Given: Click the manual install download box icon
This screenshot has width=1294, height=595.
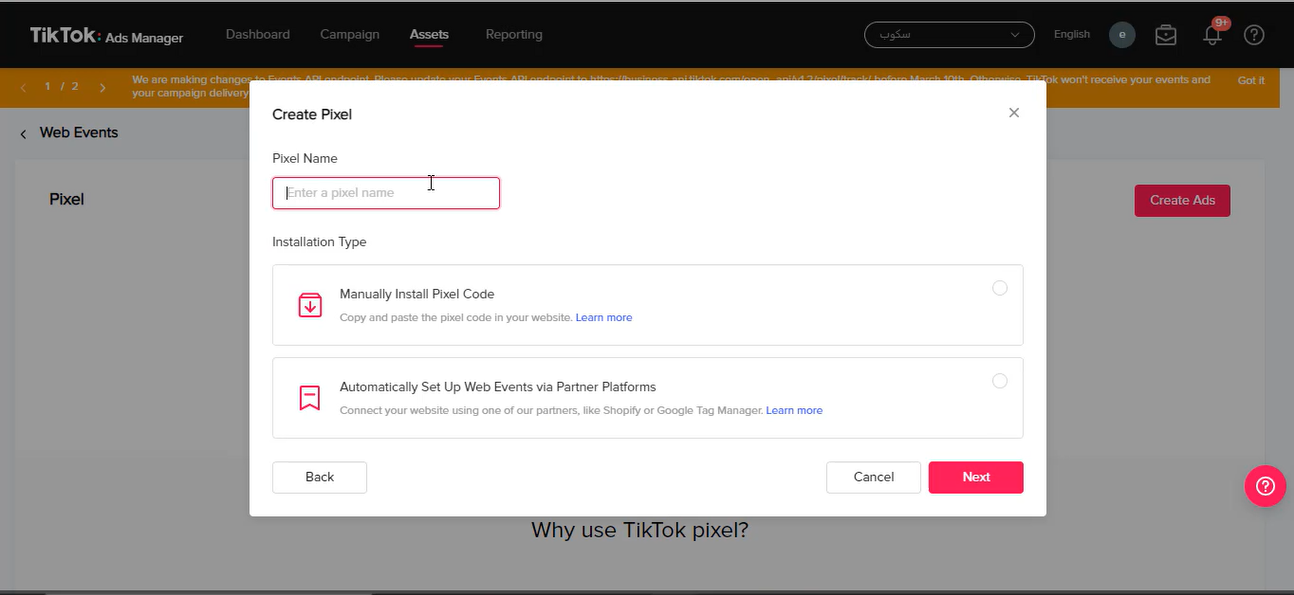Looking at the screenshot, I should coord(310,305).
